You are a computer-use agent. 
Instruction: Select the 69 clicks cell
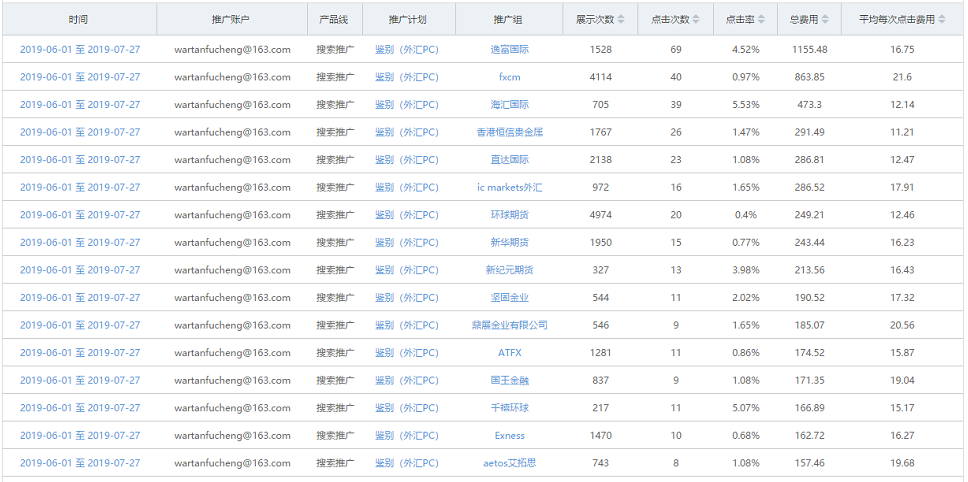(675, 49)
